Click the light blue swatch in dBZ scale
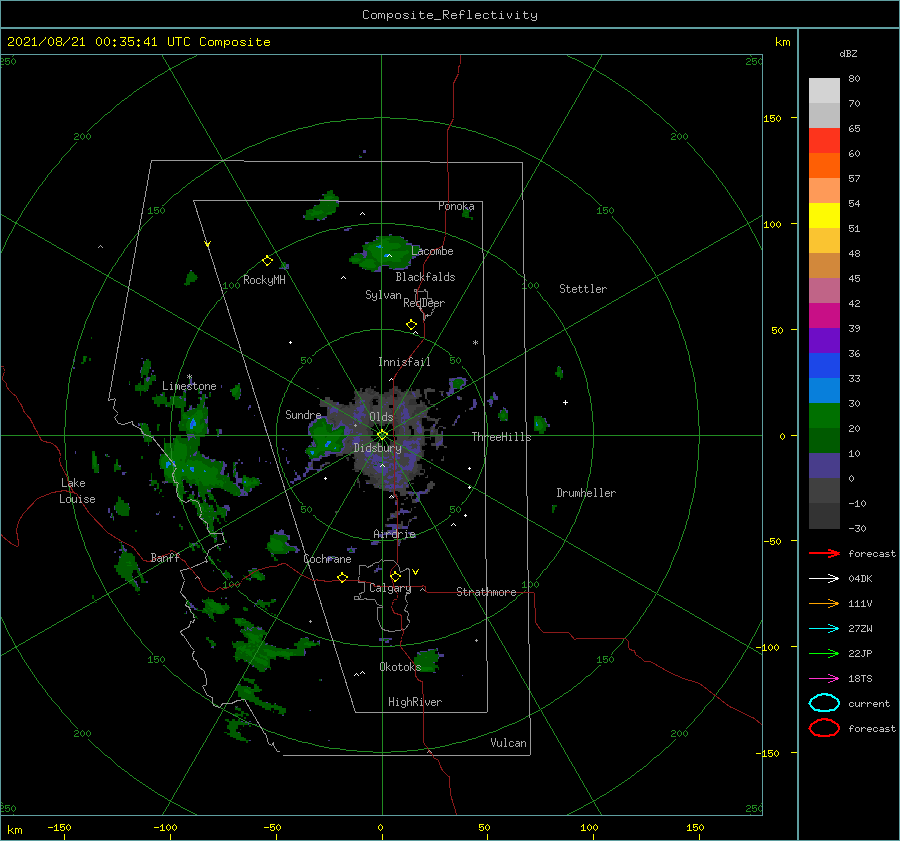The height and width of the screenshot is (841, 900). tap(824, 390)
